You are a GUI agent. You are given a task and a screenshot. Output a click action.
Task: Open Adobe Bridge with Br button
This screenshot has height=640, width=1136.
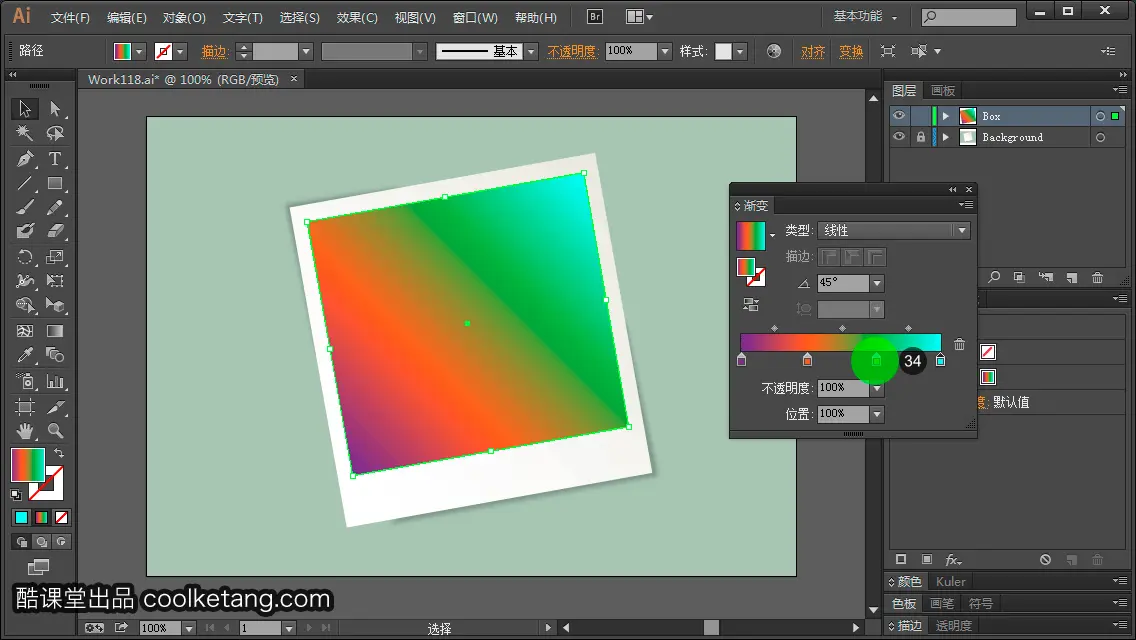594,17
